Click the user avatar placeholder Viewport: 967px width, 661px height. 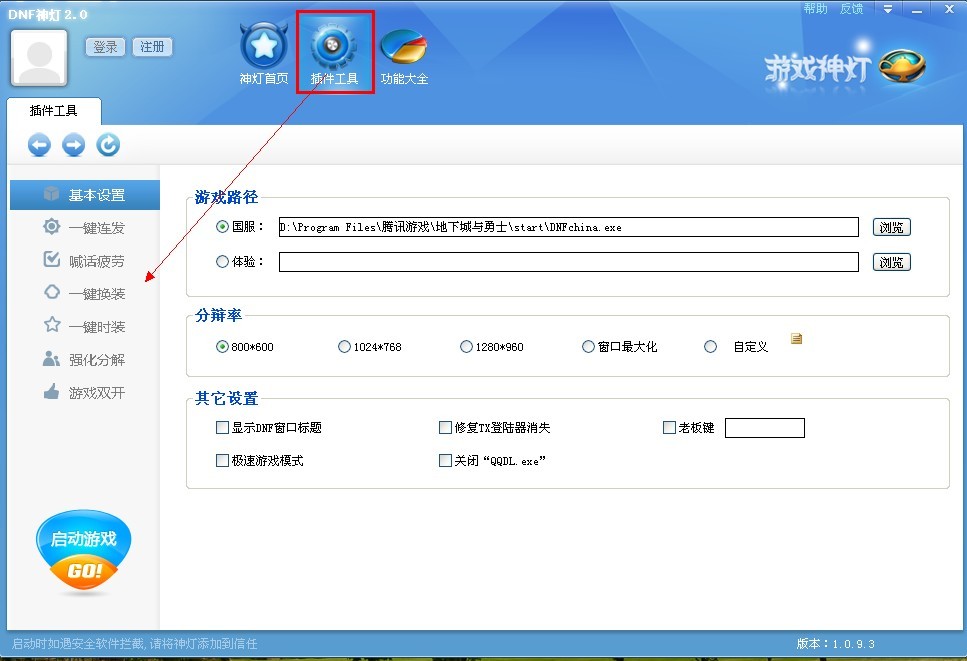point(39,57)
